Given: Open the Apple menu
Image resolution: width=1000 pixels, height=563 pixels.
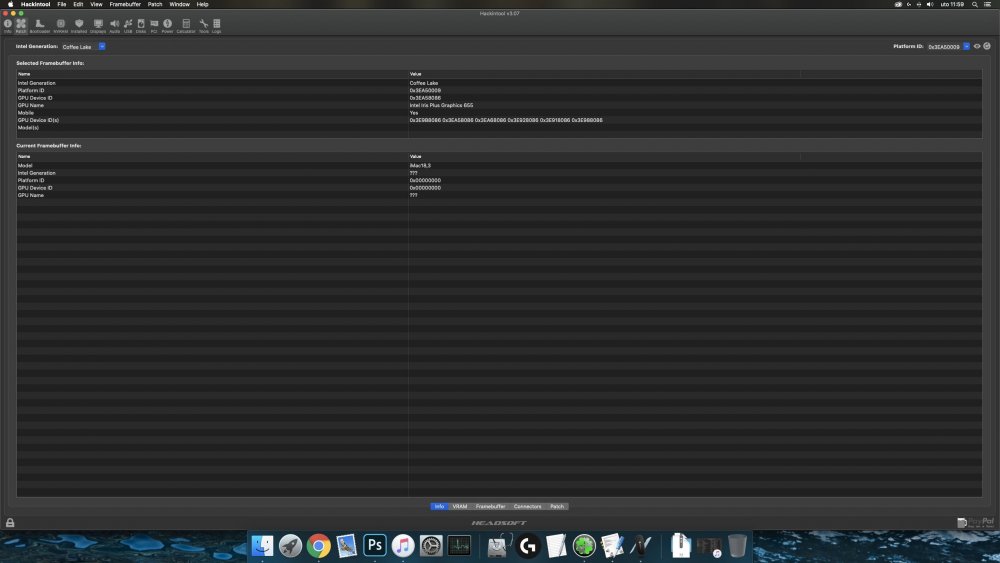Looking at the screenshot, I should coord(10,4).
